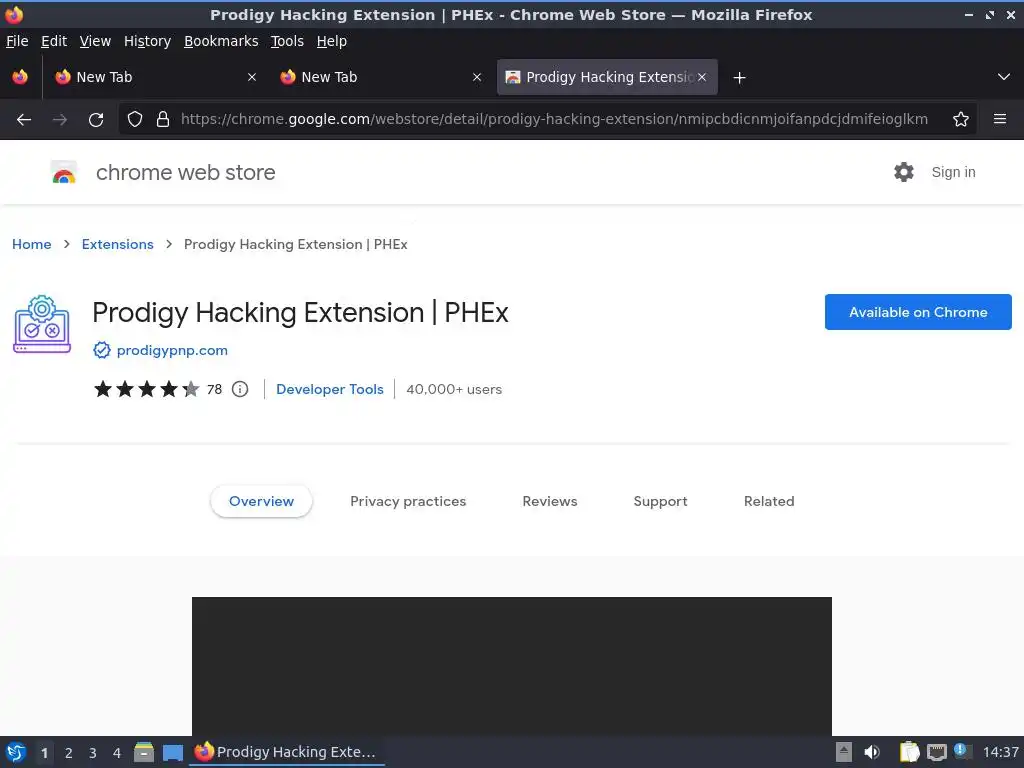Image resolution: width=1024 pixels, height=768 pixels.
Task: Click the Available on Chrome button
Action: [918, 312]
